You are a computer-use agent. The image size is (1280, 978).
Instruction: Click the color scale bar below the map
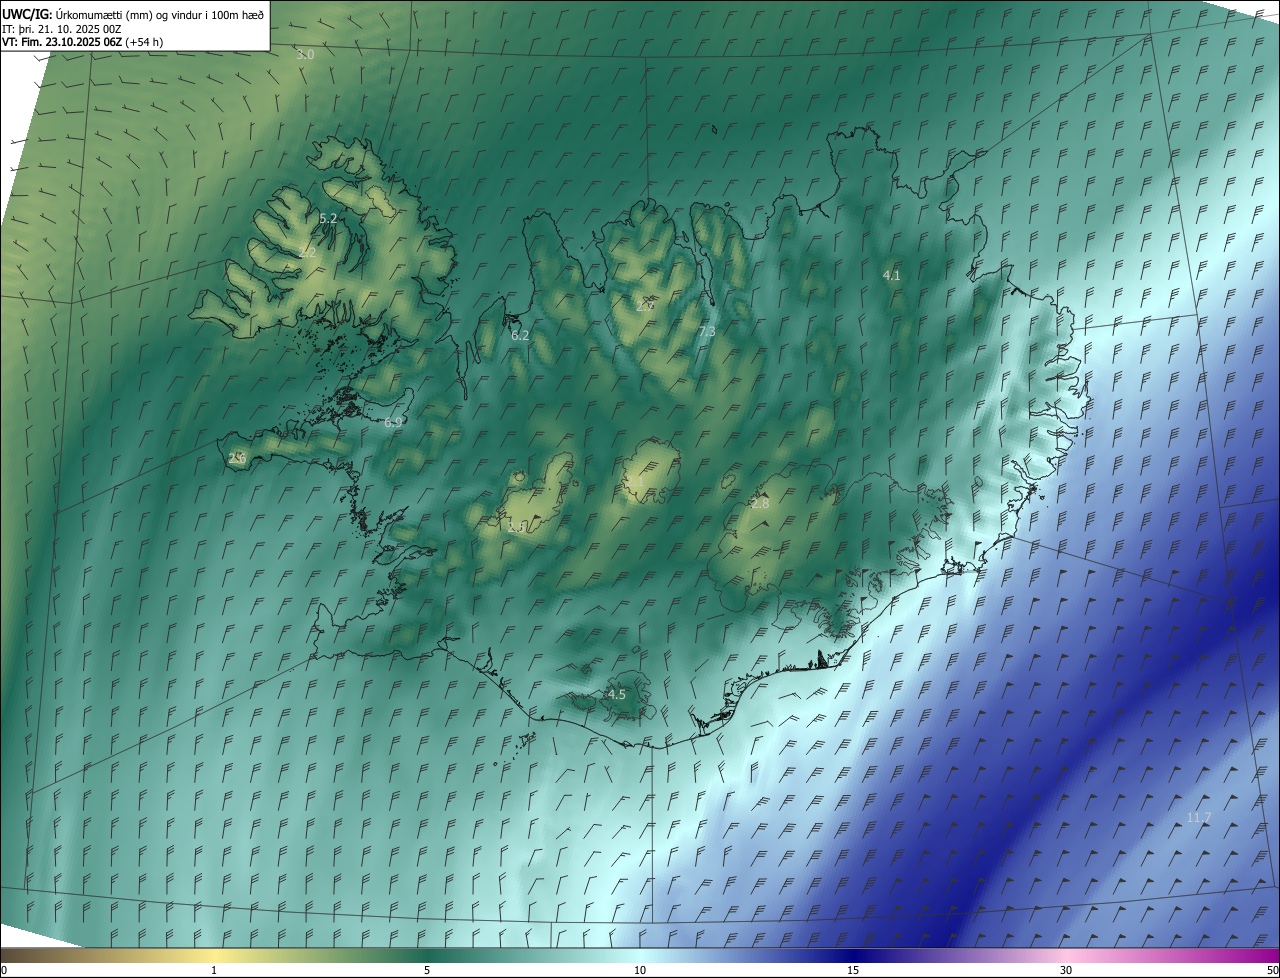pos(640,955)
